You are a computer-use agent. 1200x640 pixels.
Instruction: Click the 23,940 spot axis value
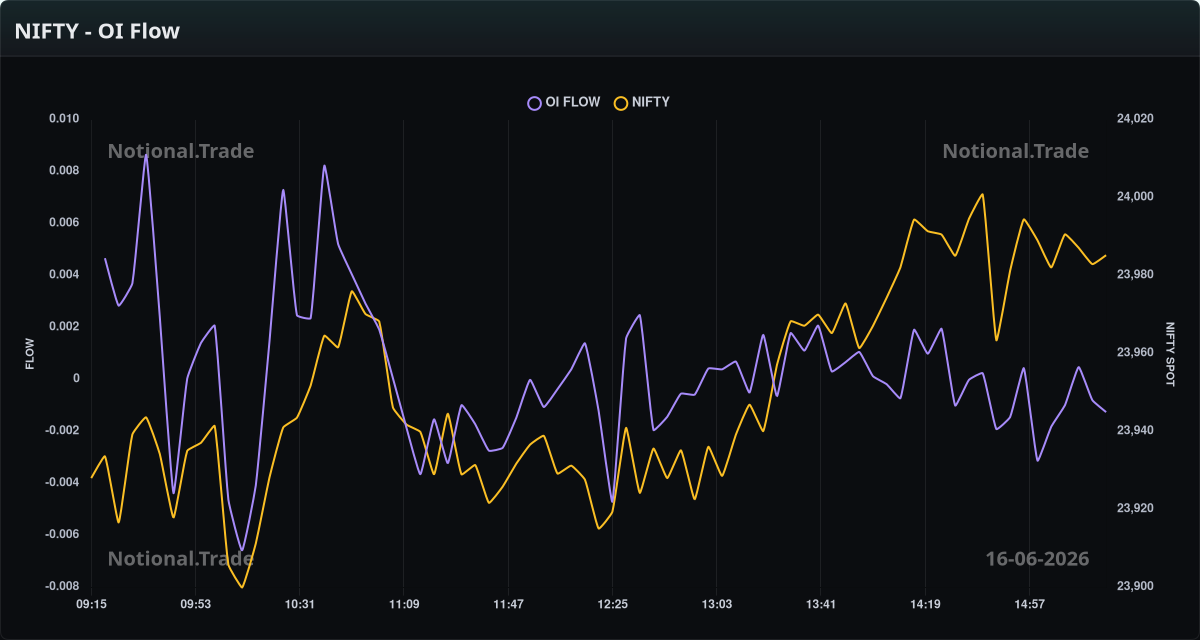[x=1135, y=431]
